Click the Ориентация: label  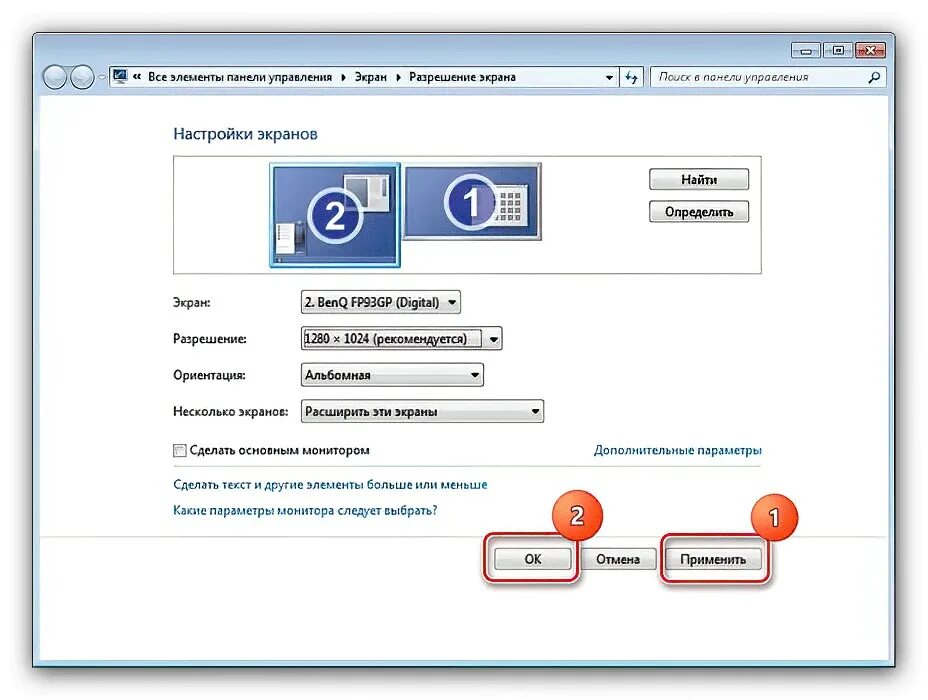209,375
